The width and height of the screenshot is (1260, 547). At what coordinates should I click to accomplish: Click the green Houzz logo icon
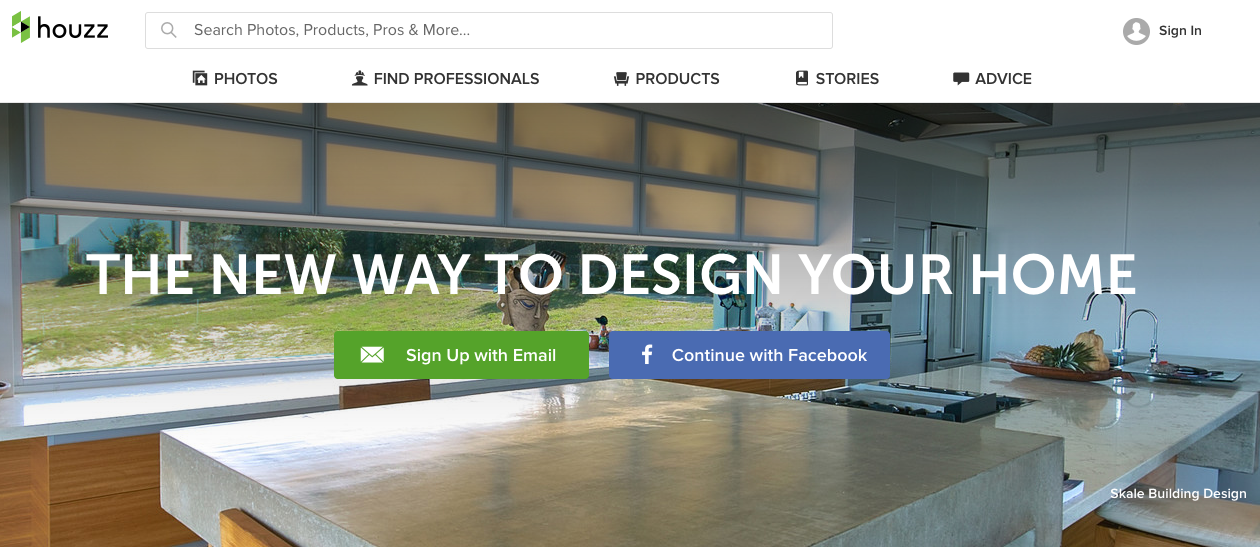click(21, 27)
